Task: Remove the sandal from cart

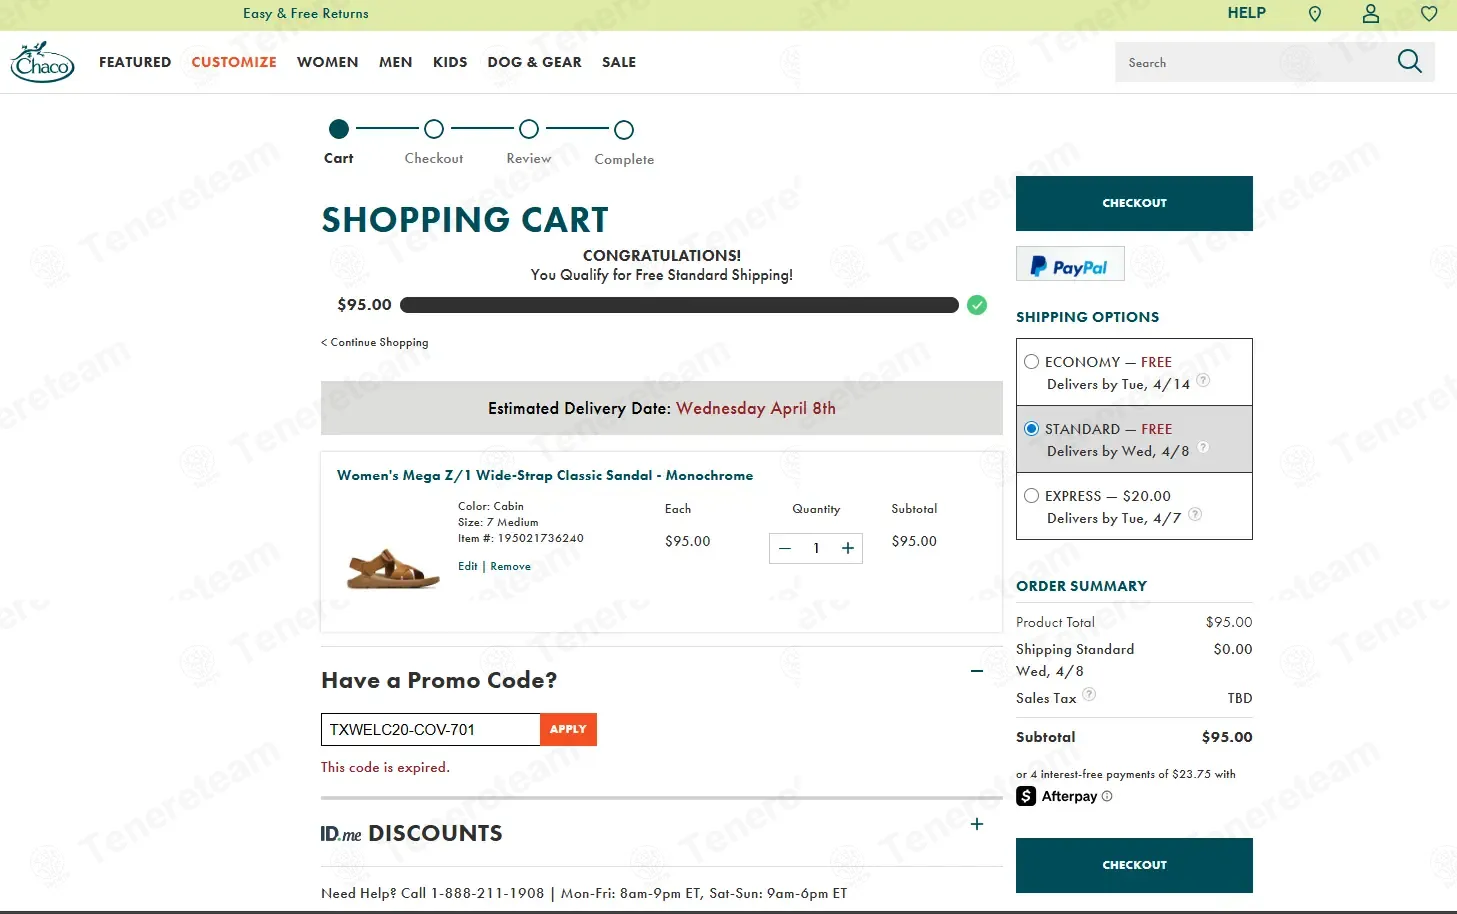Action: point(510,566)
